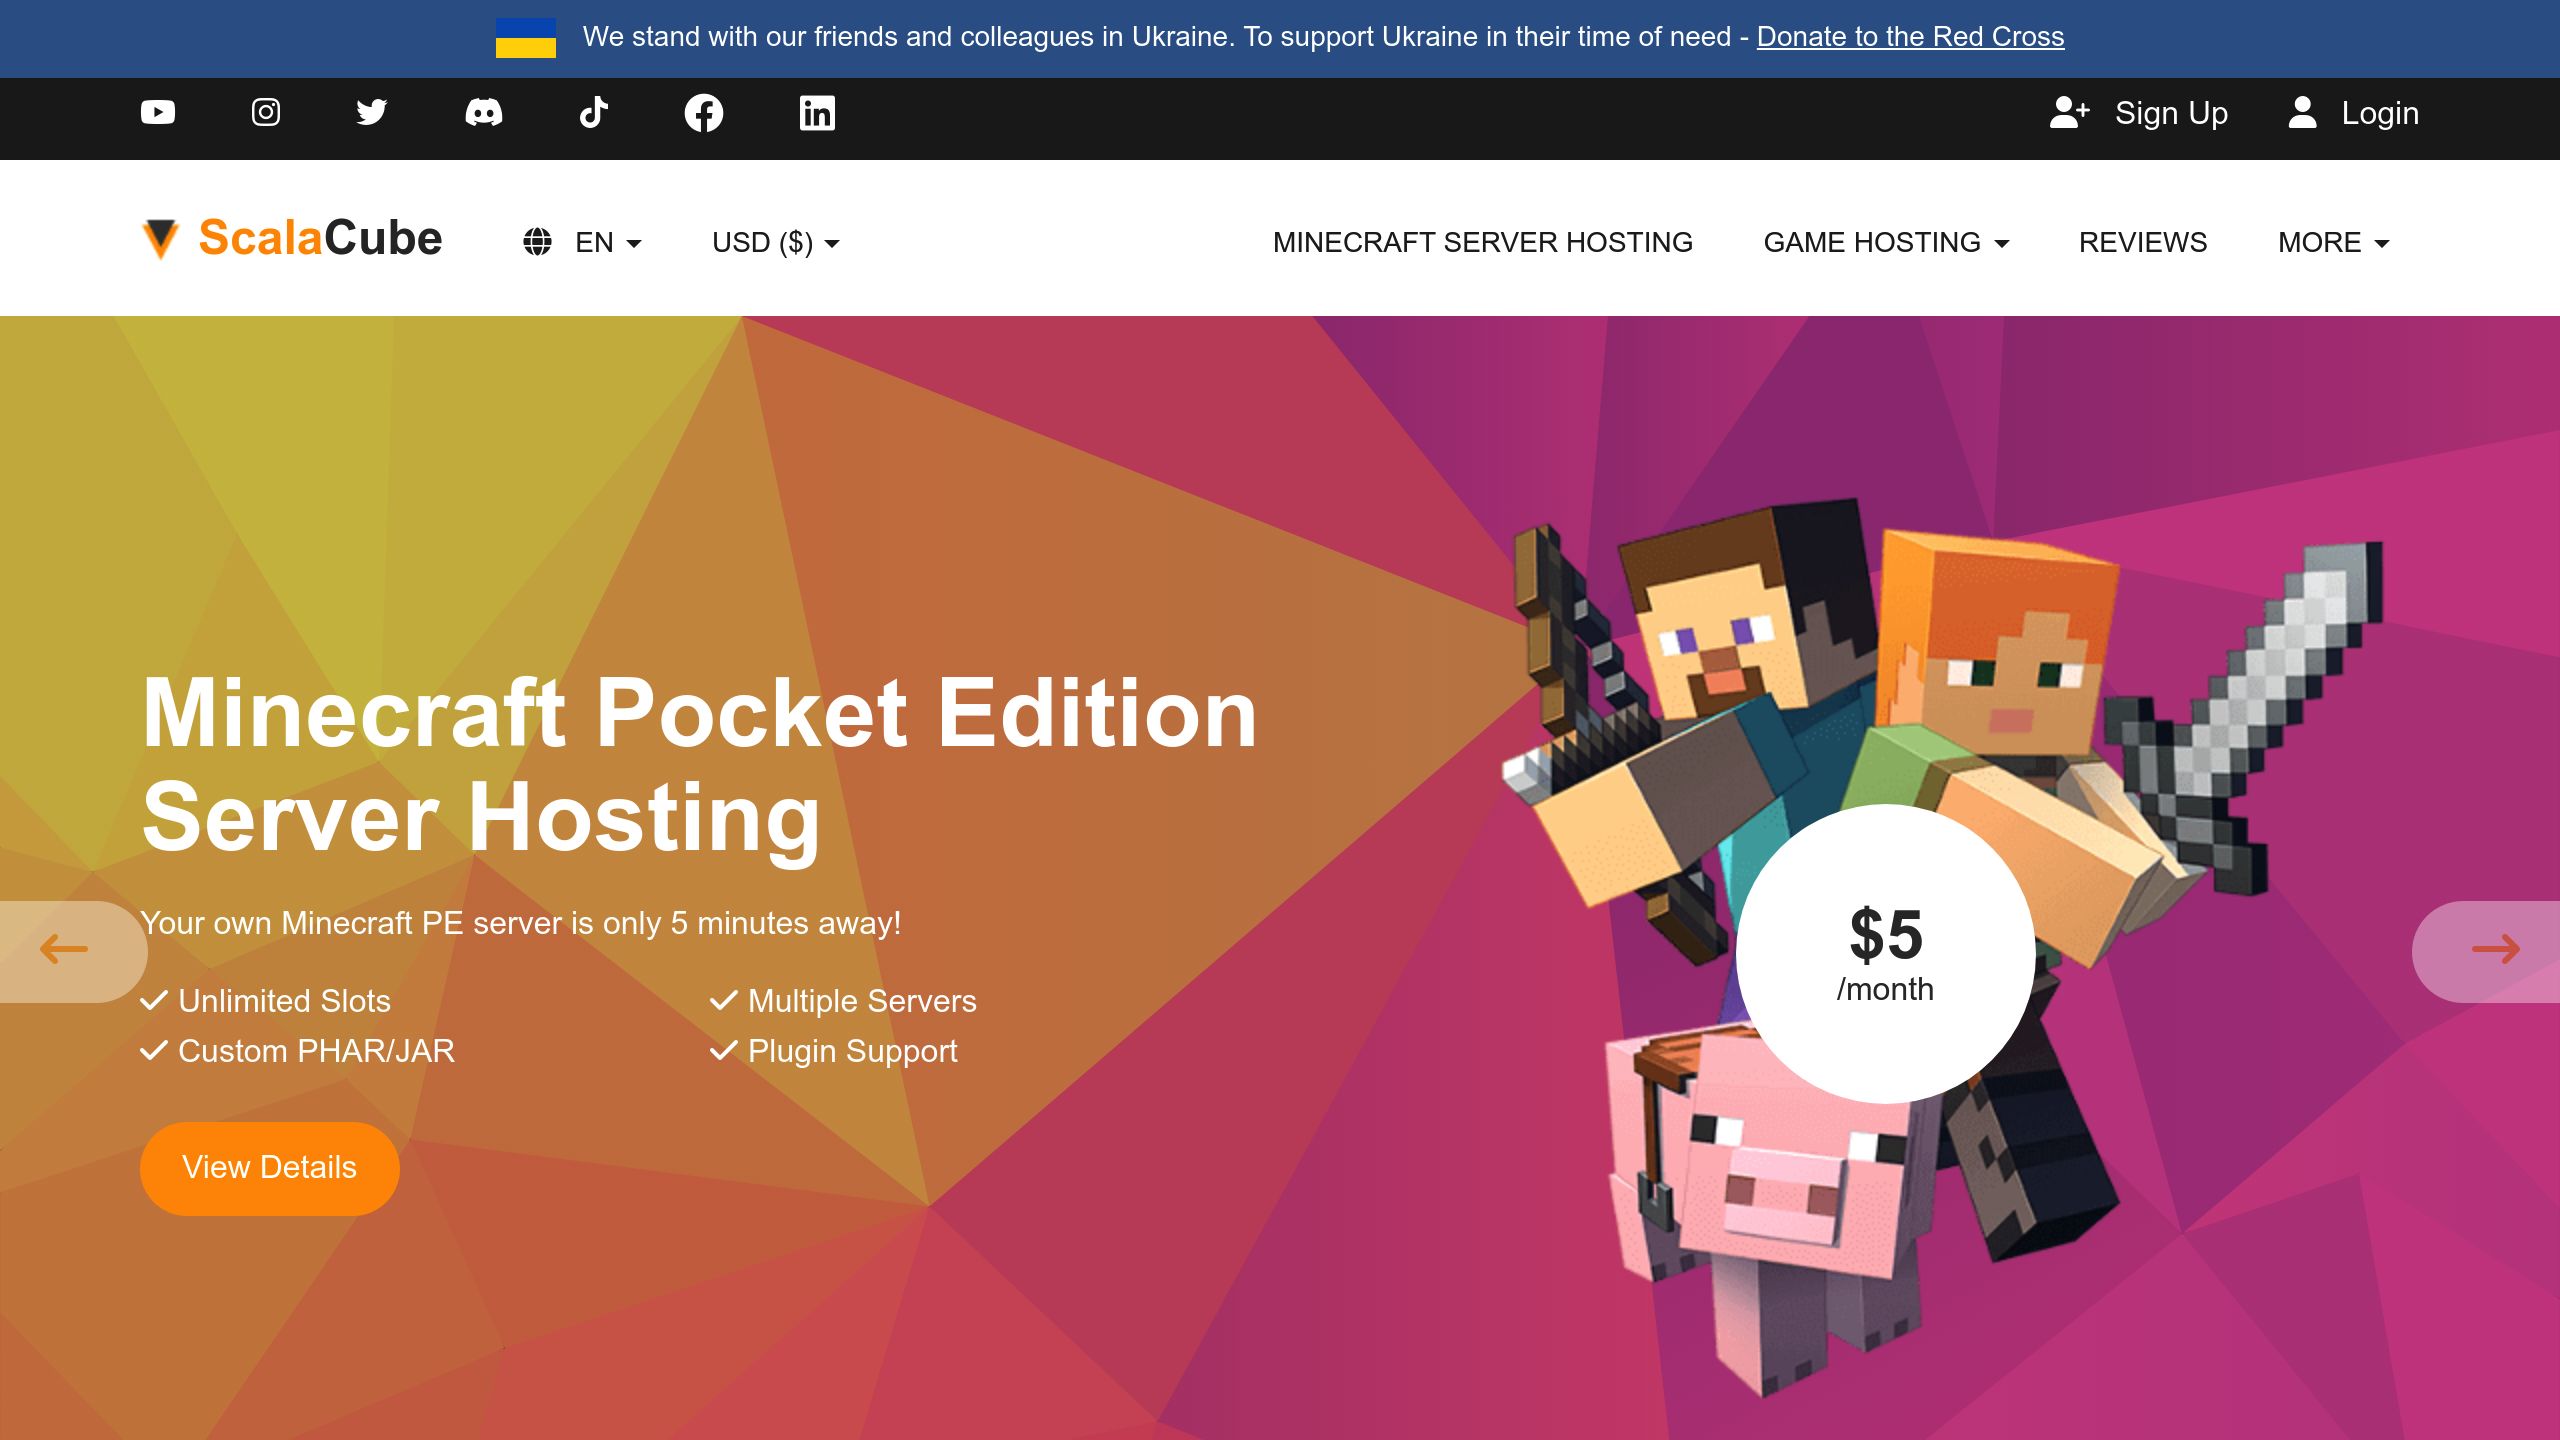Expand the More menu
Image resolution: width=2560 pixels, height=1440 pixels.
coord(2333,243)
